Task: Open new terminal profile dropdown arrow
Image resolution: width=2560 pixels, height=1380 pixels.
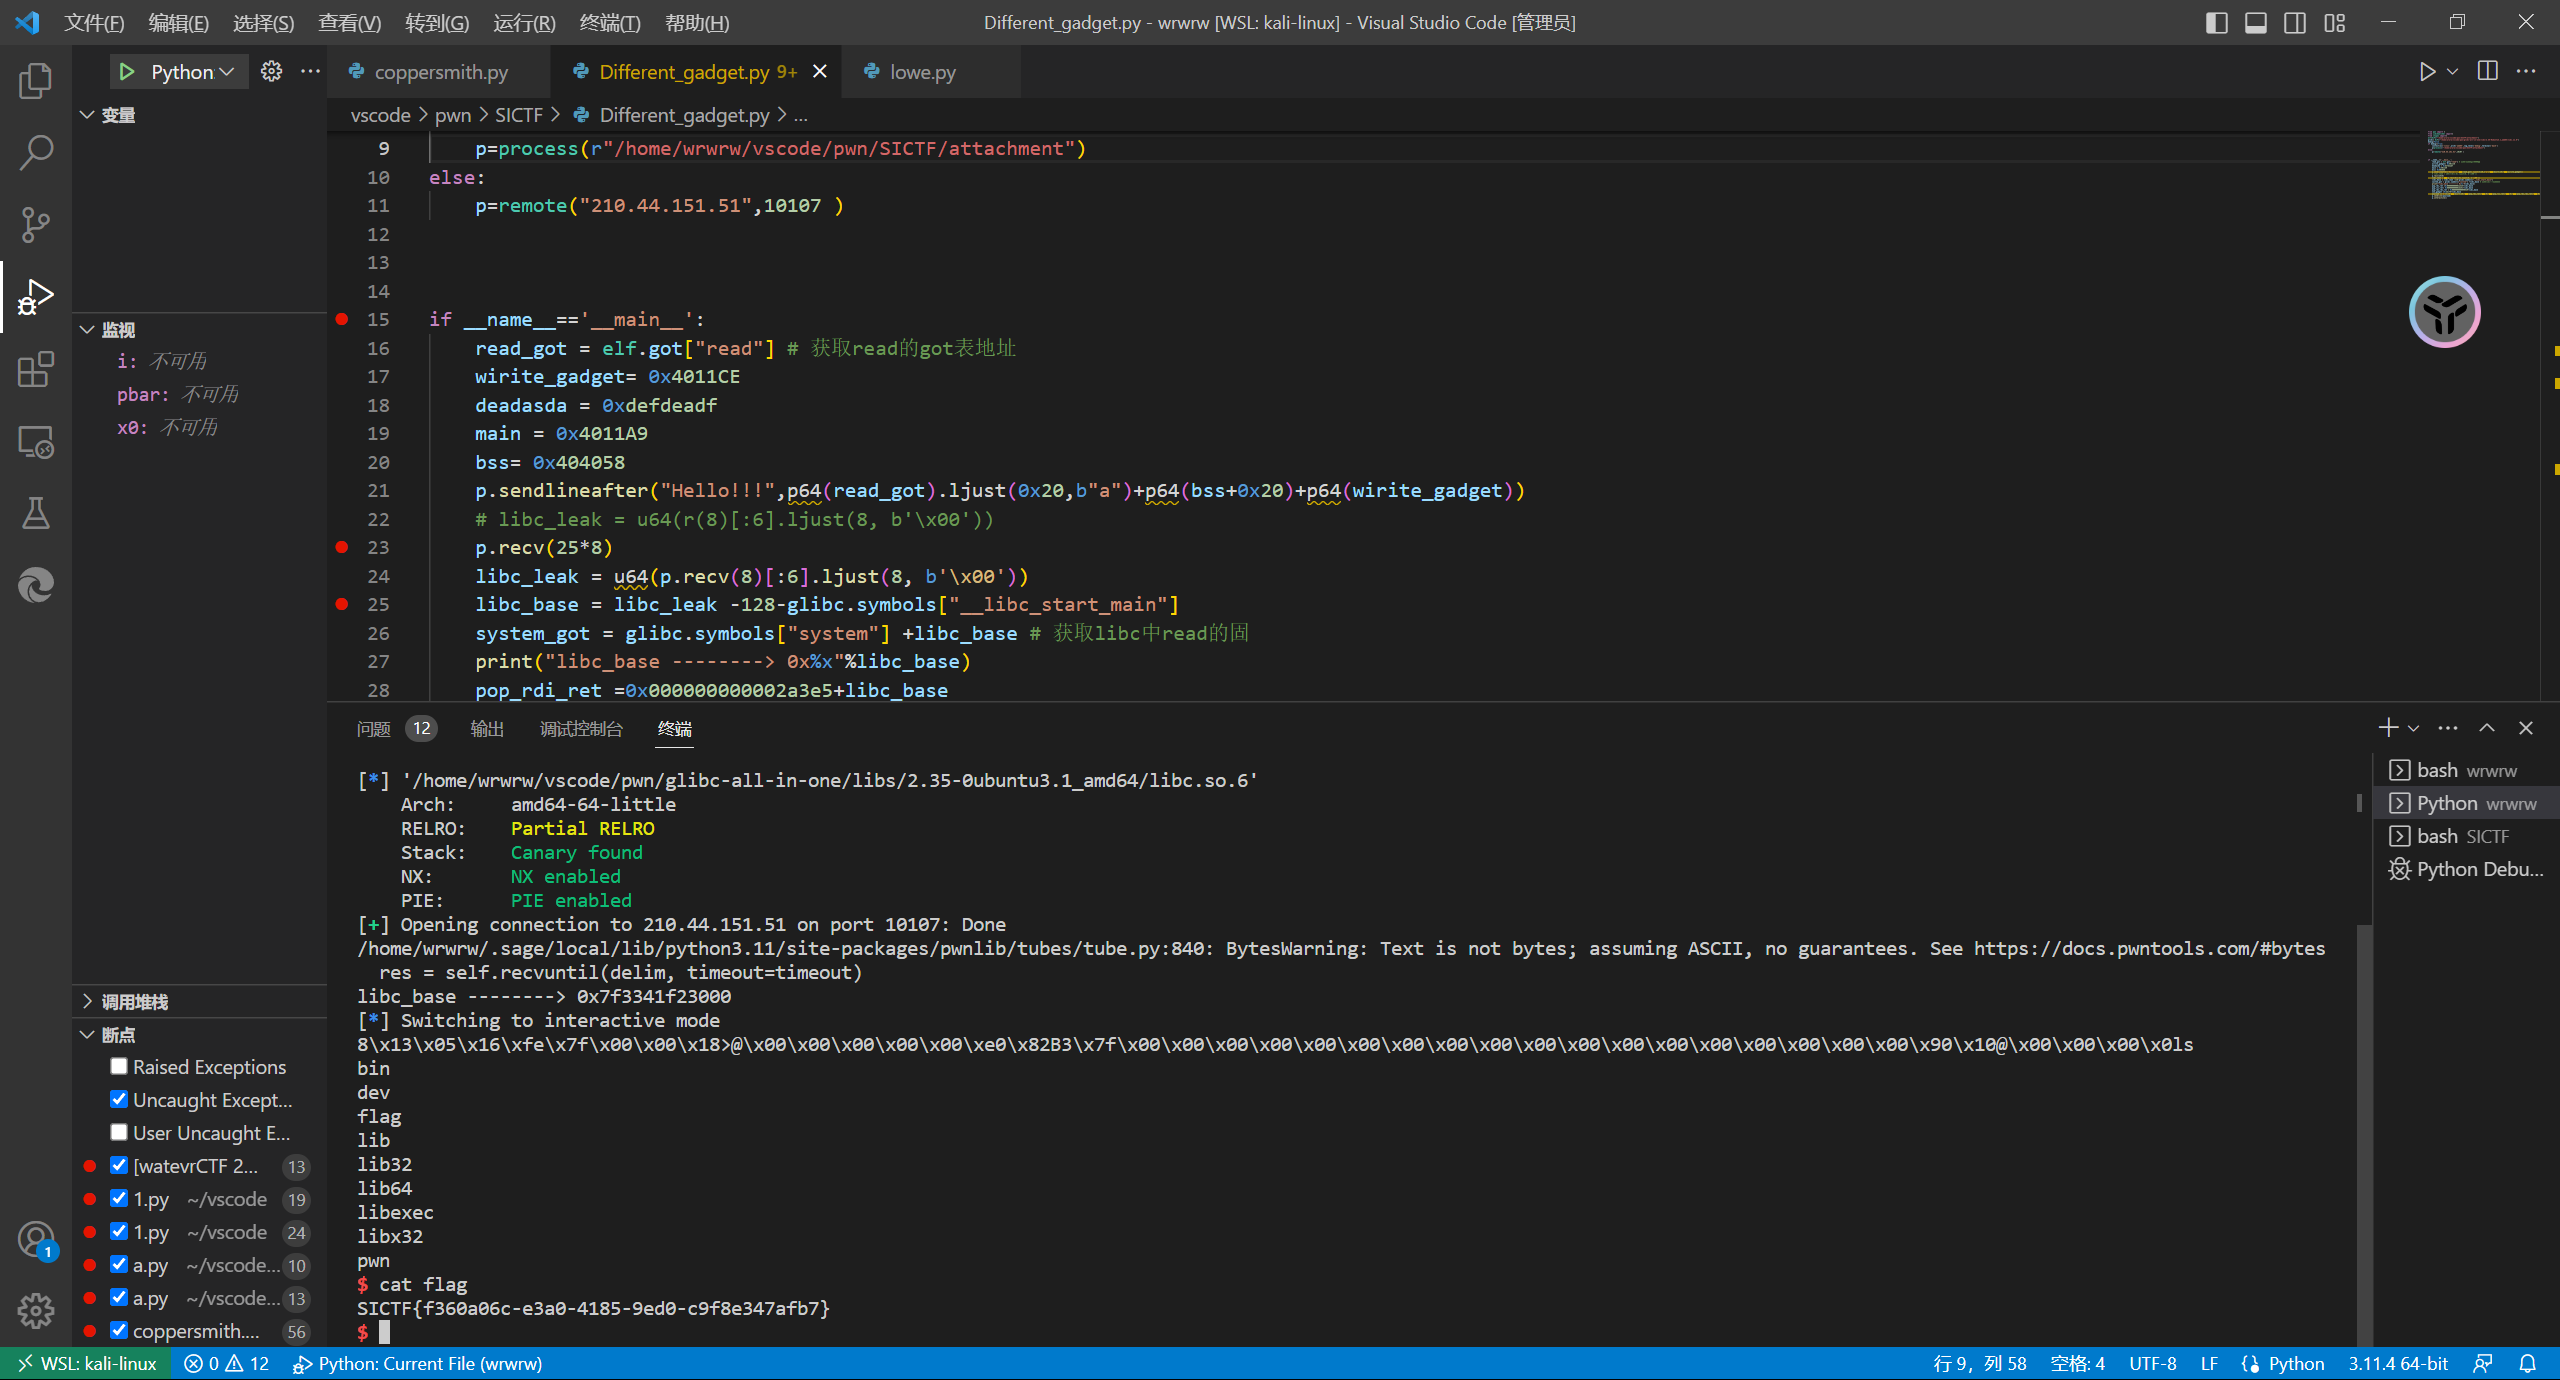Action: point(2414,728)
